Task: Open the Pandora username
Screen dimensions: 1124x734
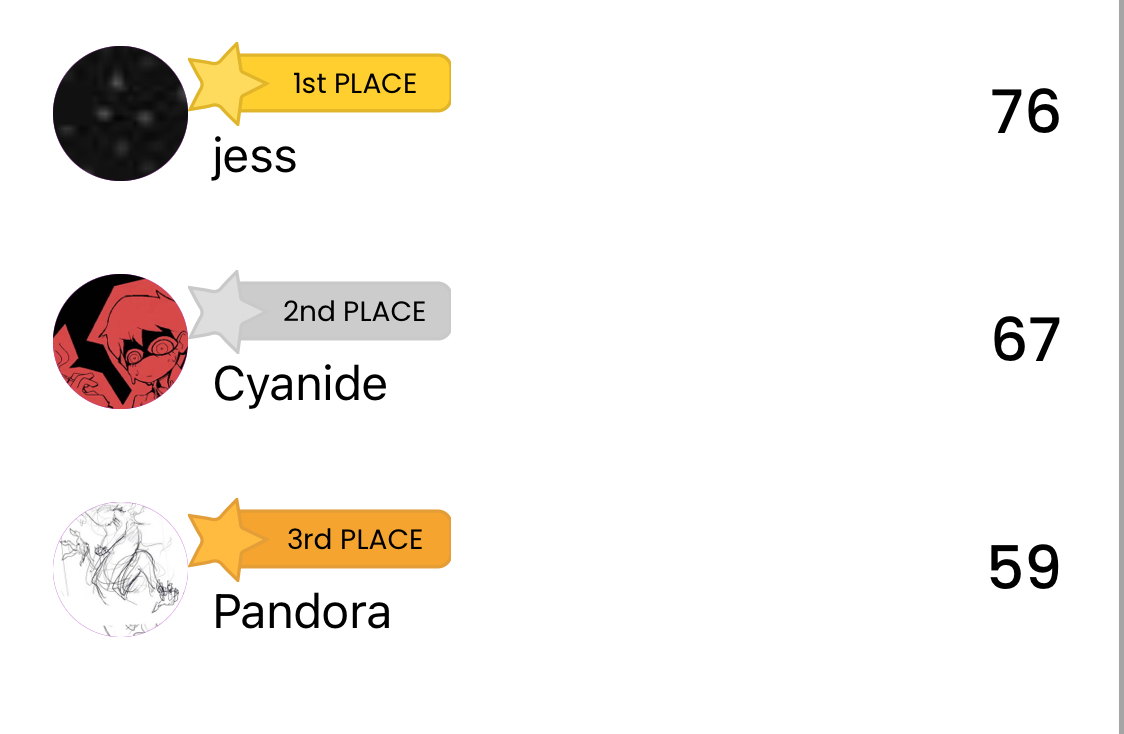Action: coord(302,613)
